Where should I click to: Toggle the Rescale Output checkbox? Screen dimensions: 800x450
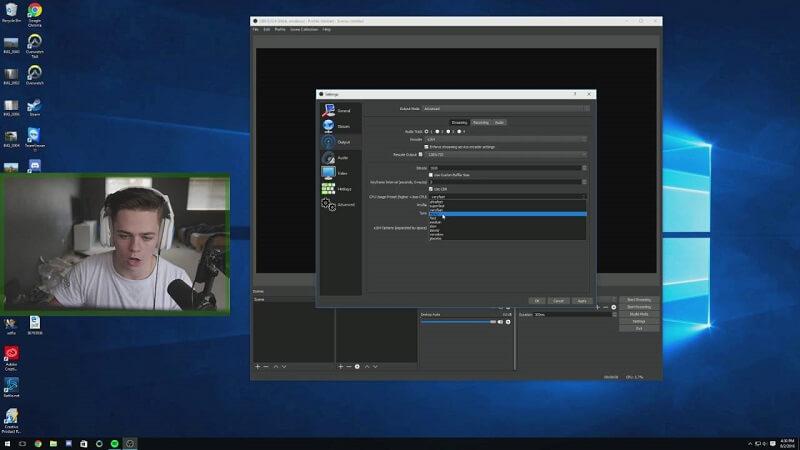pyautogui.click(x=421, y=154)
